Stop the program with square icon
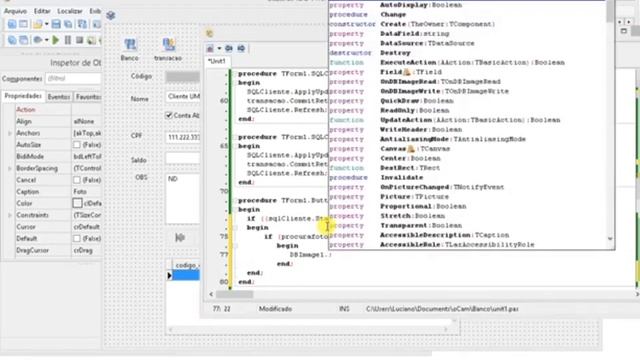Screen dimensions: 640x360 (x=80, y=40)
